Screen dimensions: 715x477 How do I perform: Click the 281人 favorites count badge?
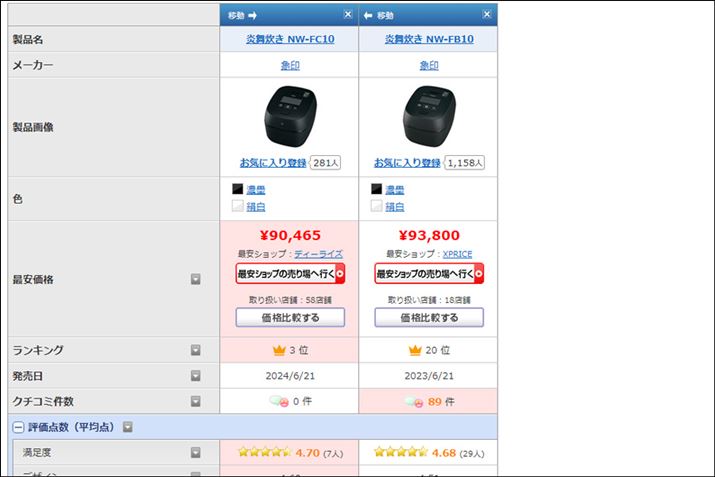[x=326, y=163]
